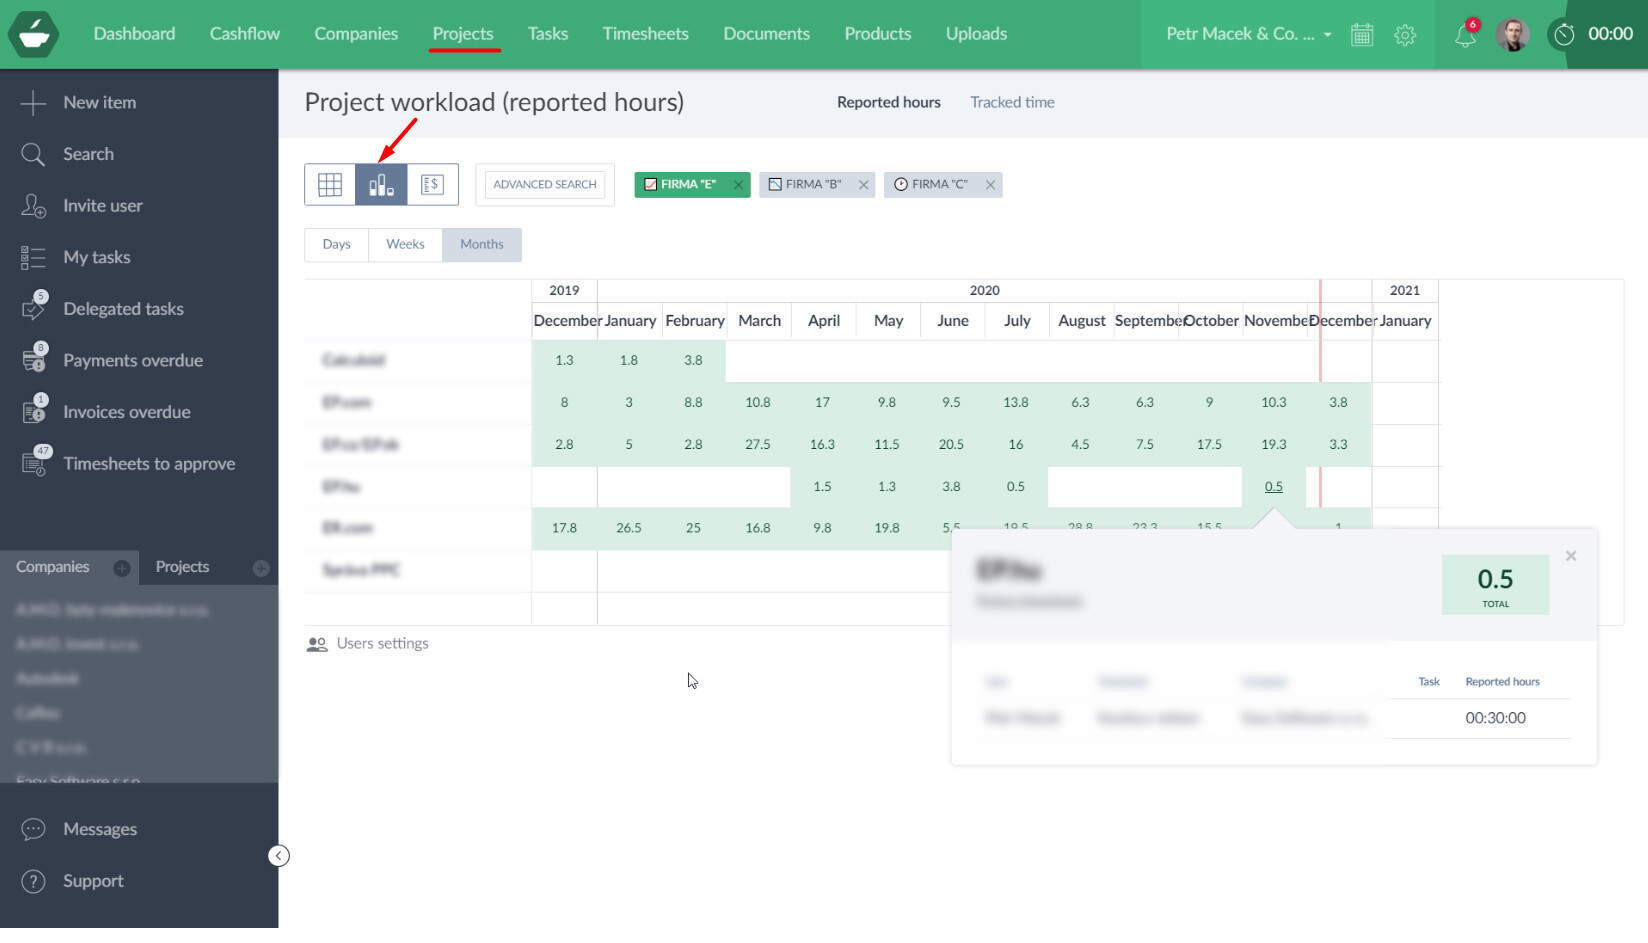
Task: Switch to Tracked time tab
Action: 1012,102
